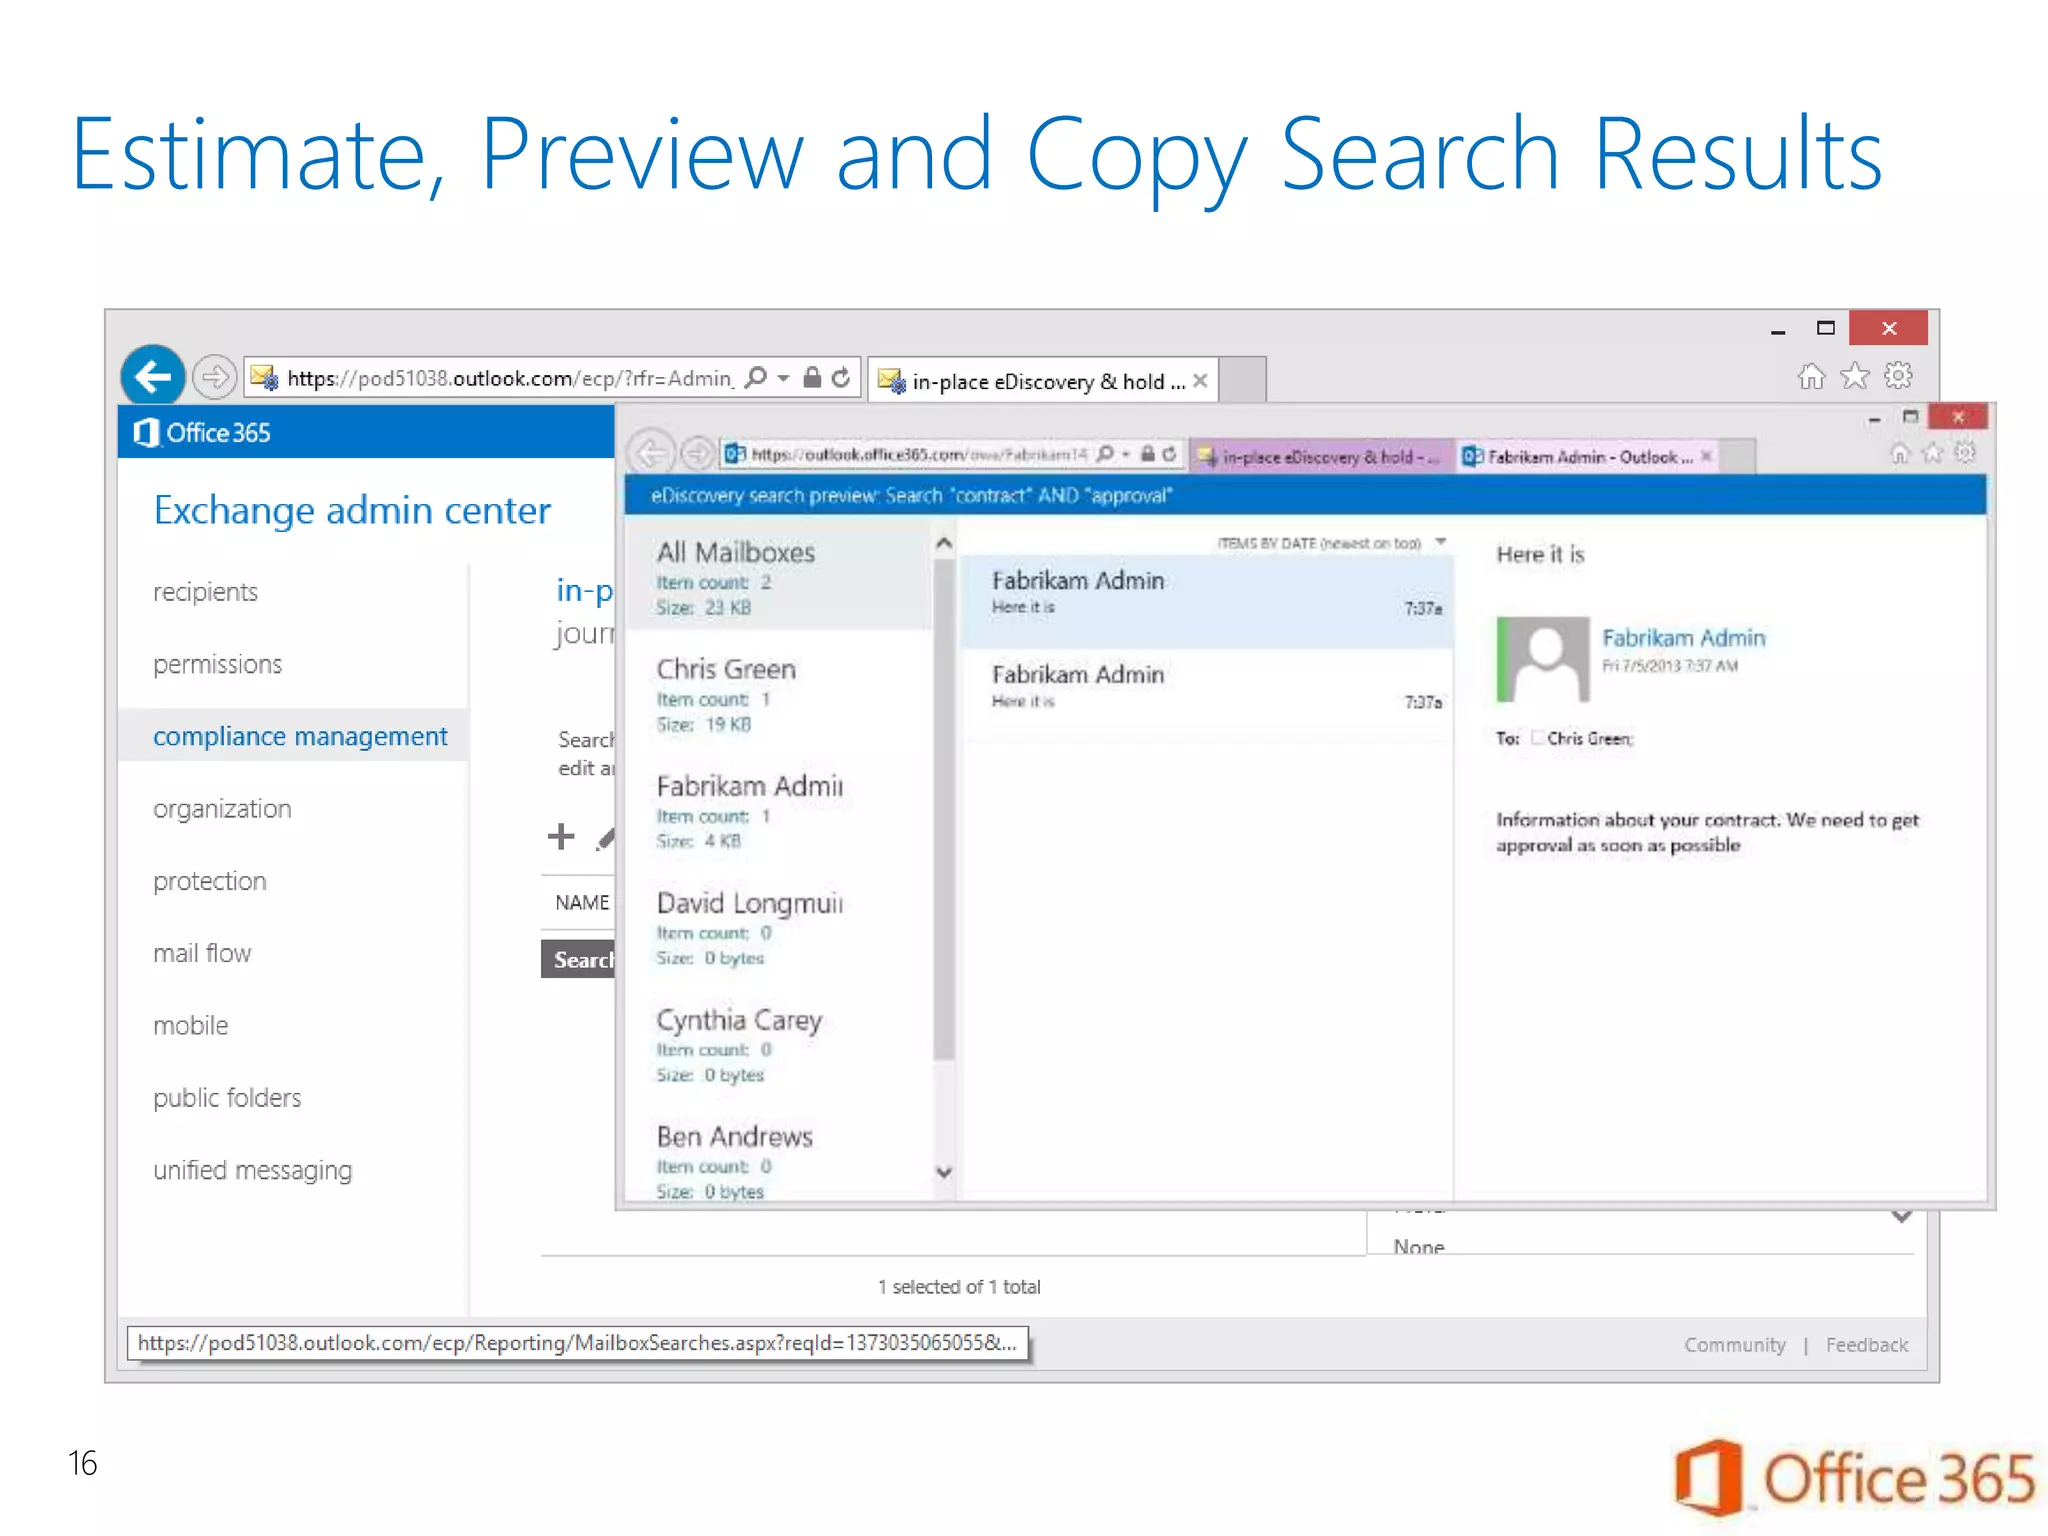2048x1536 pixels.
Task: Select the Chris Green mailbox
Action: pyautogui.click(x=778, y=696)
